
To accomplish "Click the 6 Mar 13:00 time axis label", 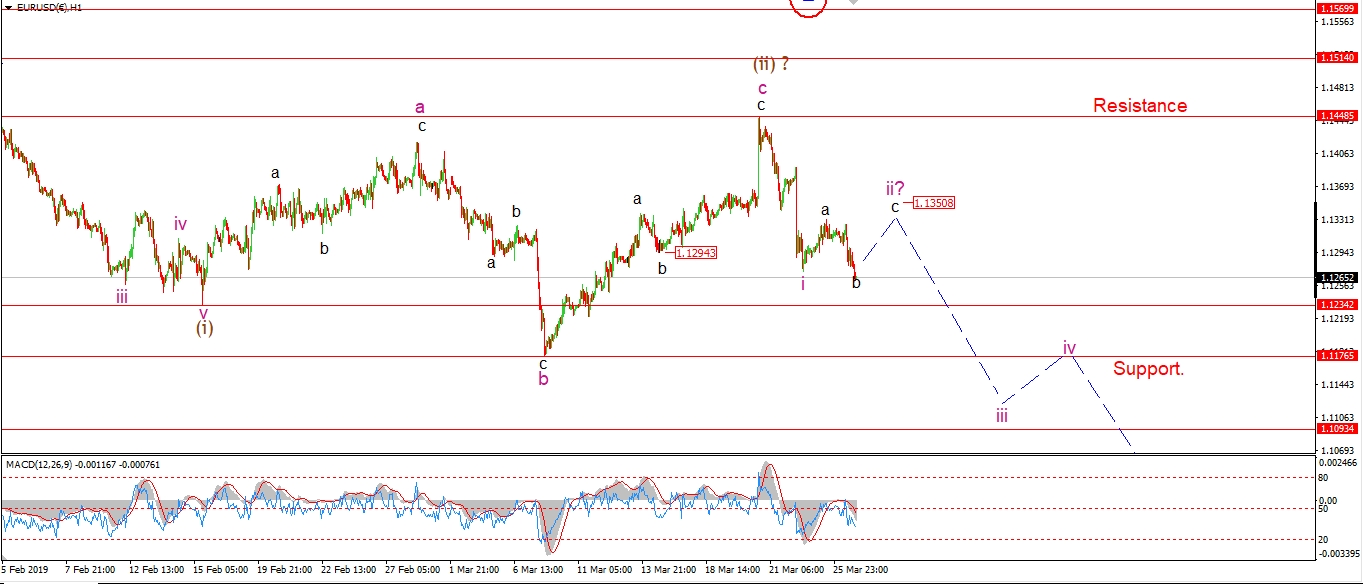I will click(540, 569).
